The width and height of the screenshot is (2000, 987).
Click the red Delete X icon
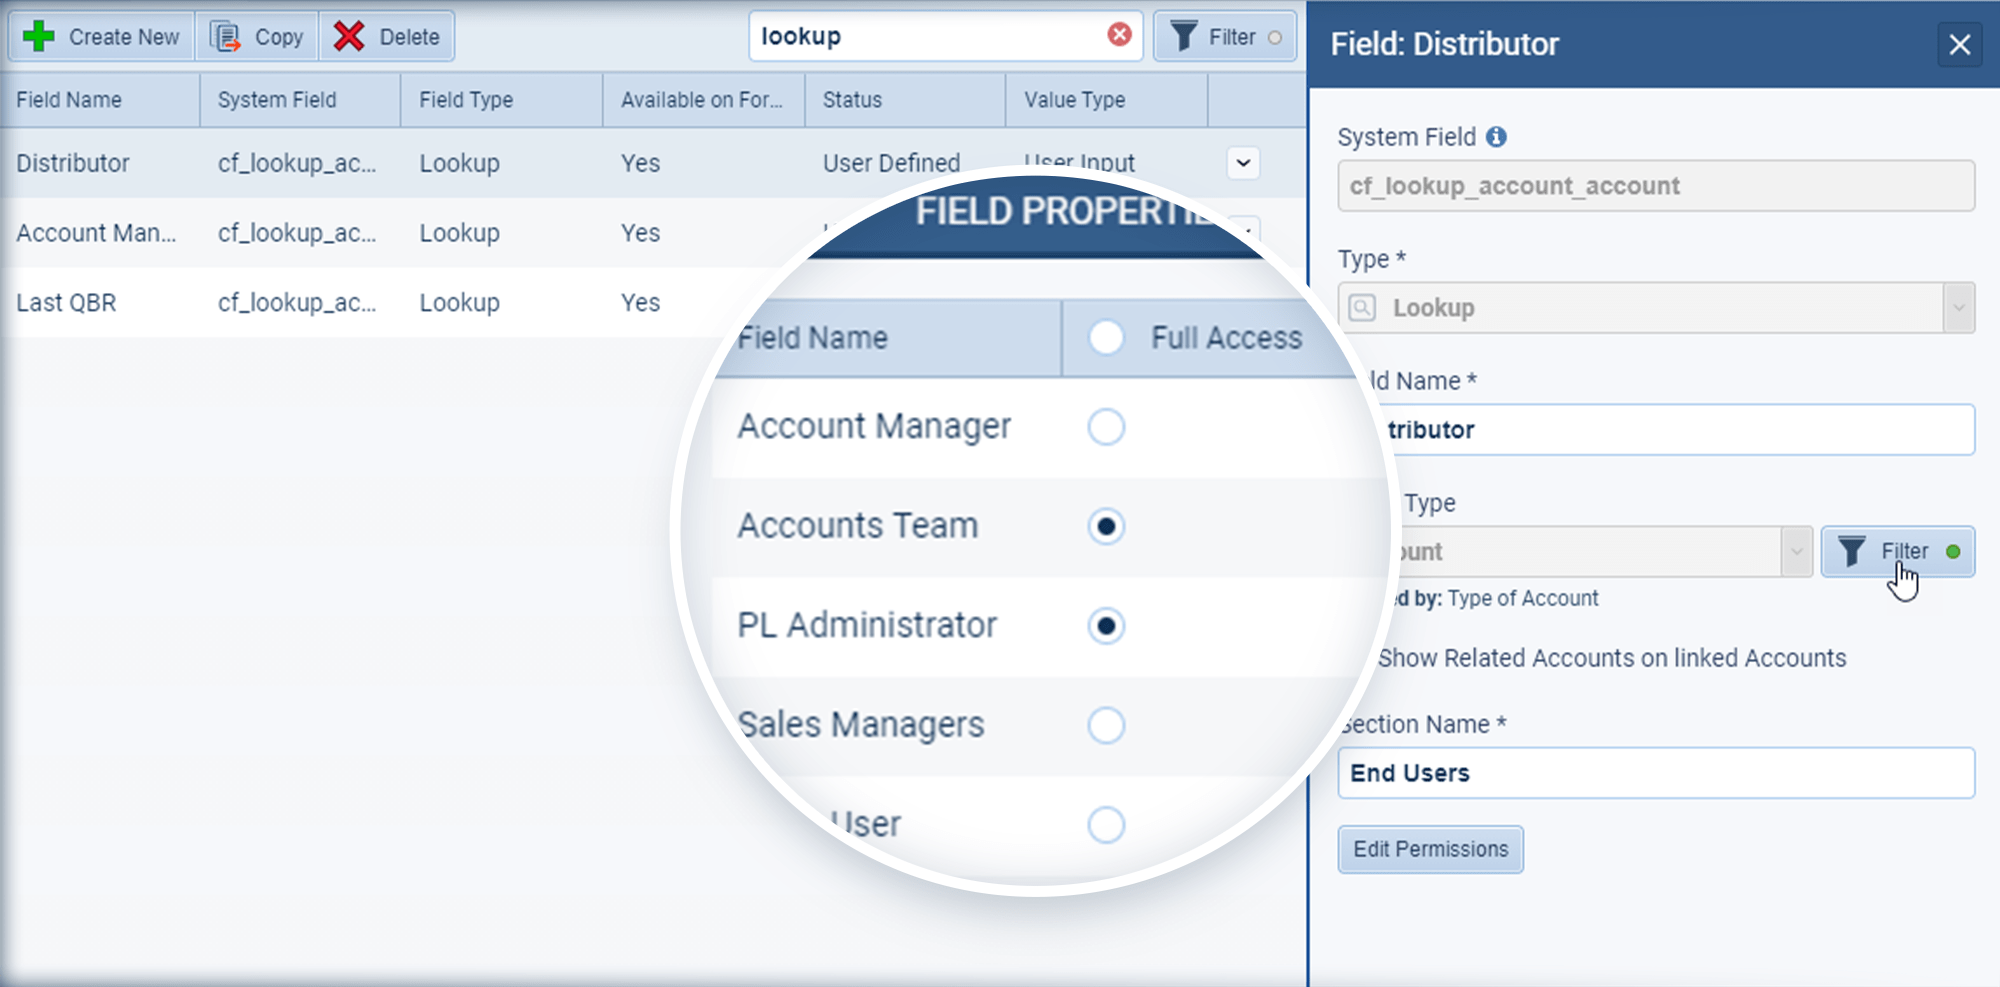(351, 36)
